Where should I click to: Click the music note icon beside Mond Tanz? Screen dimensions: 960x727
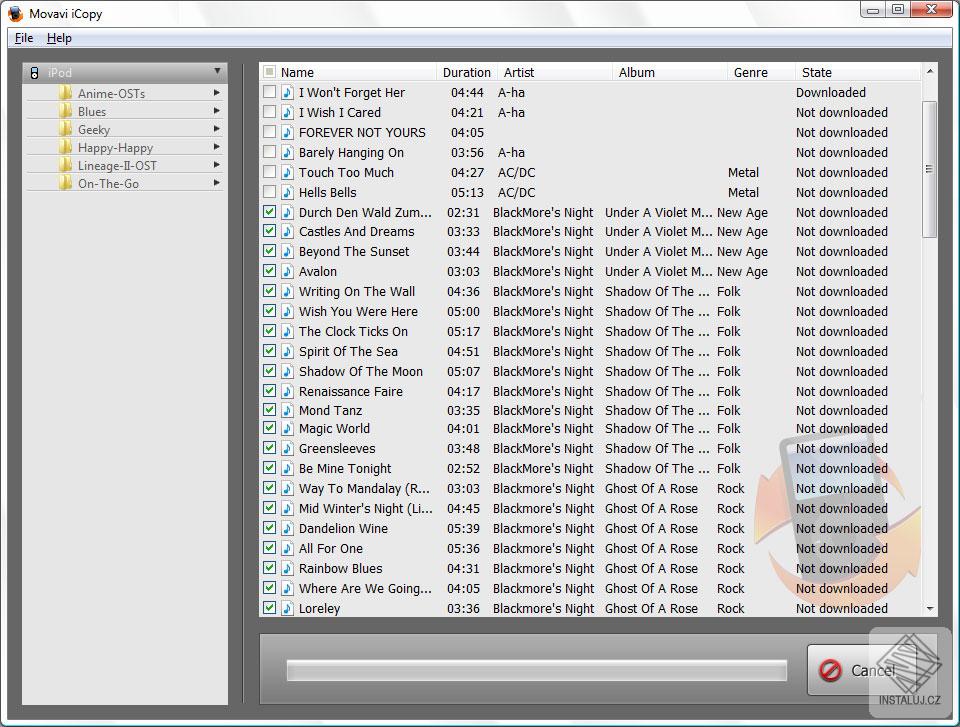287,410
